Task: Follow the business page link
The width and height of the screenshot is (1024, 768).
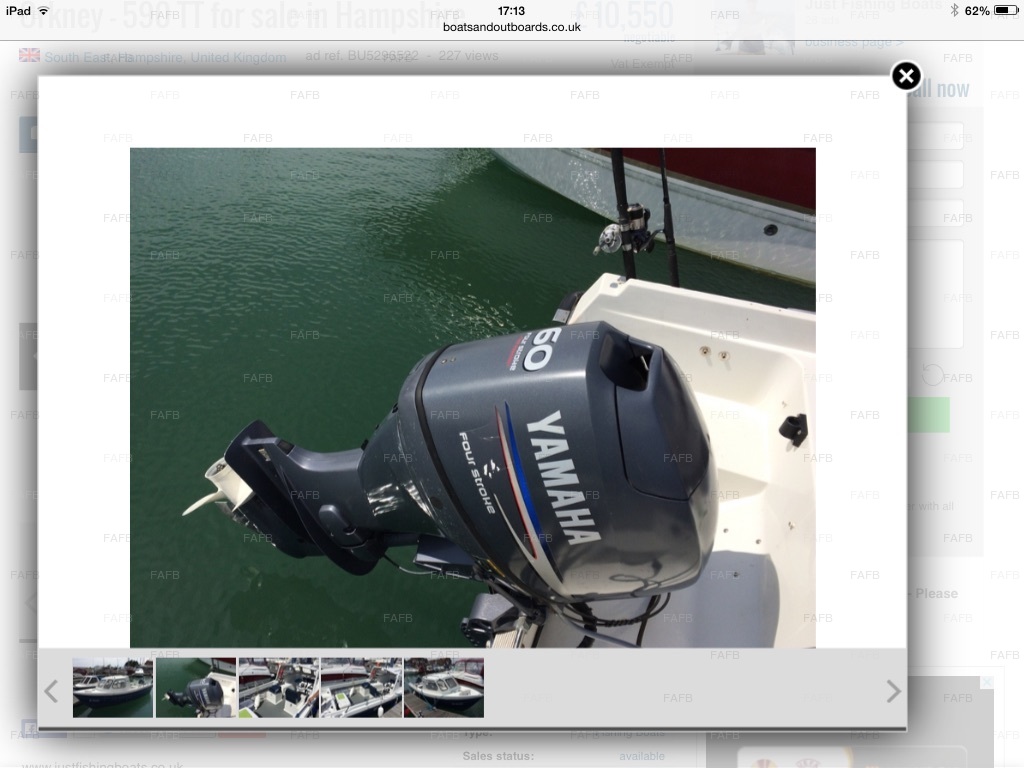Action: 853,43
